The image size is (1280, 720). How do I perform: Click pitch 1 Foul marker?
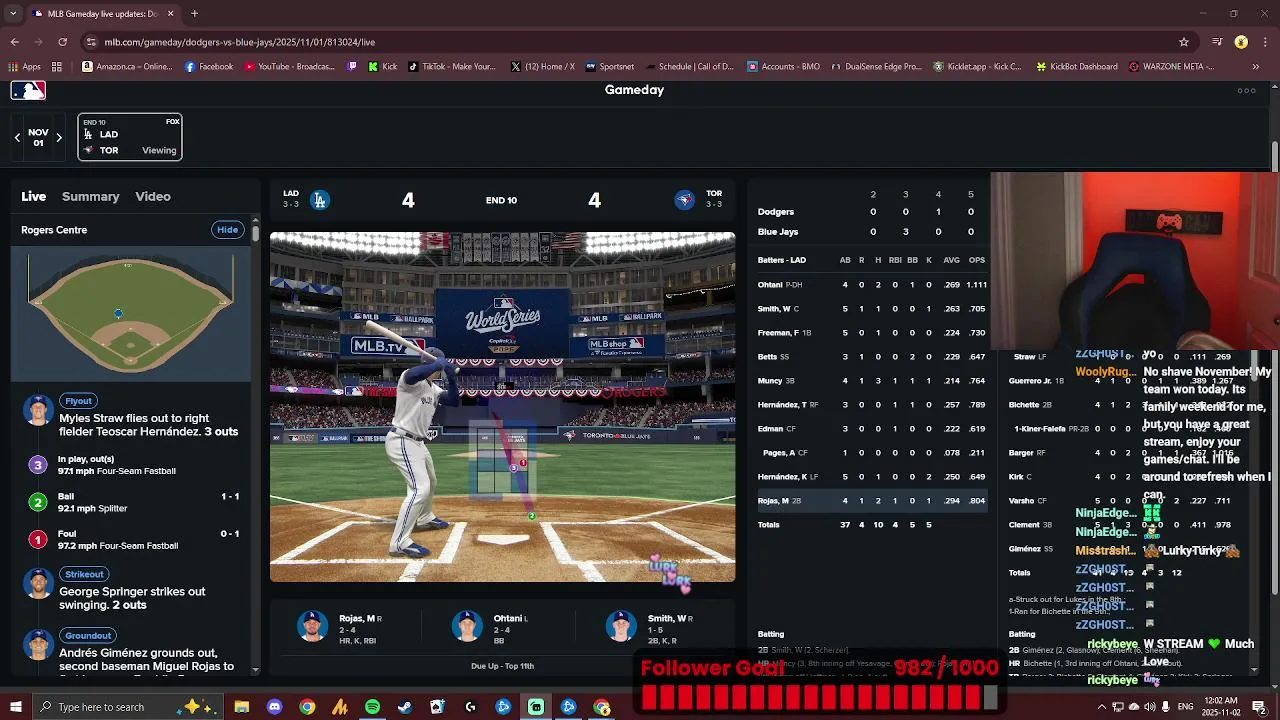tap(38, 540)
